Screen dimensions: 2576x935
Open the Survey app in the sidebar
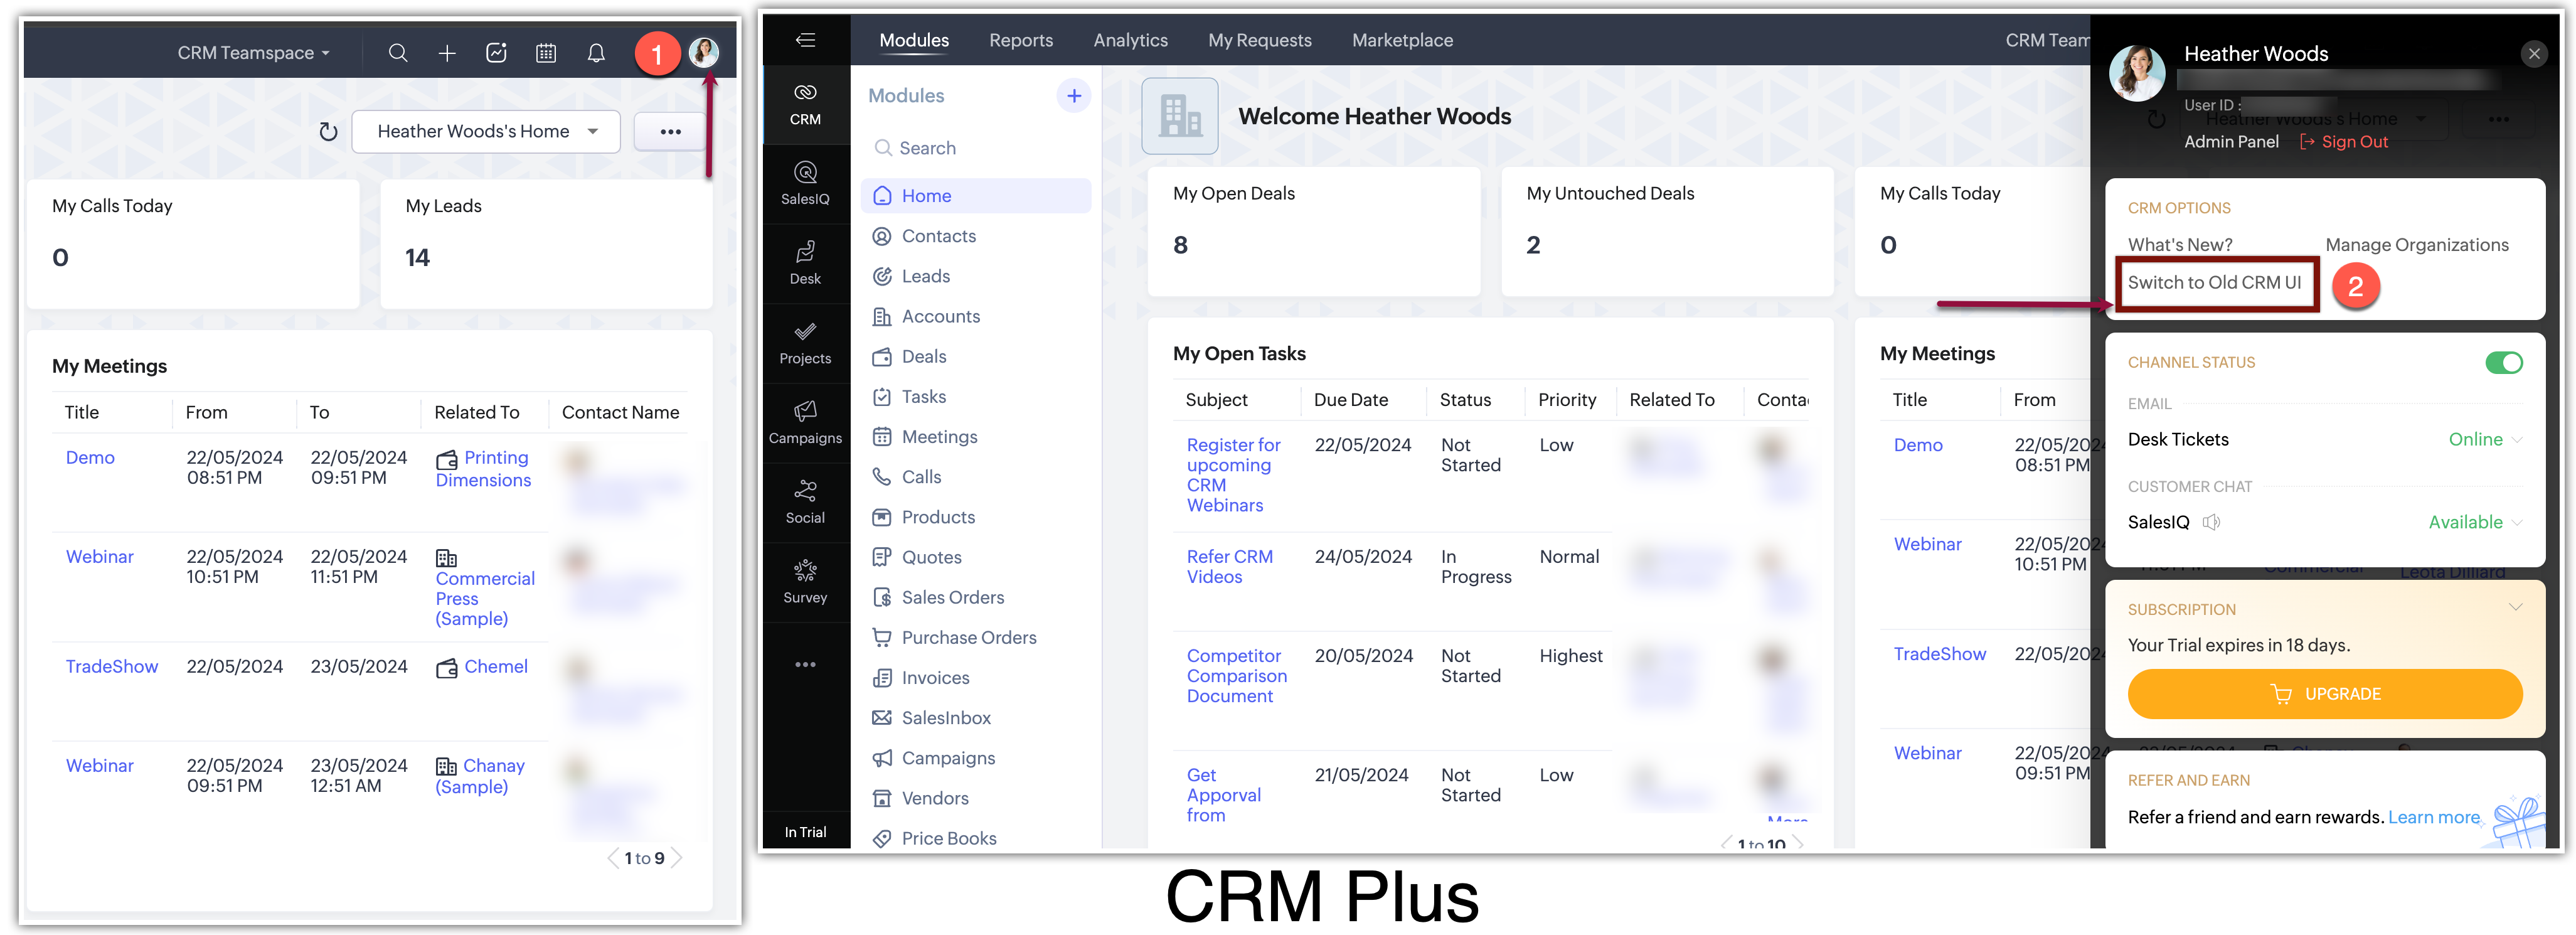pos(805,583)
